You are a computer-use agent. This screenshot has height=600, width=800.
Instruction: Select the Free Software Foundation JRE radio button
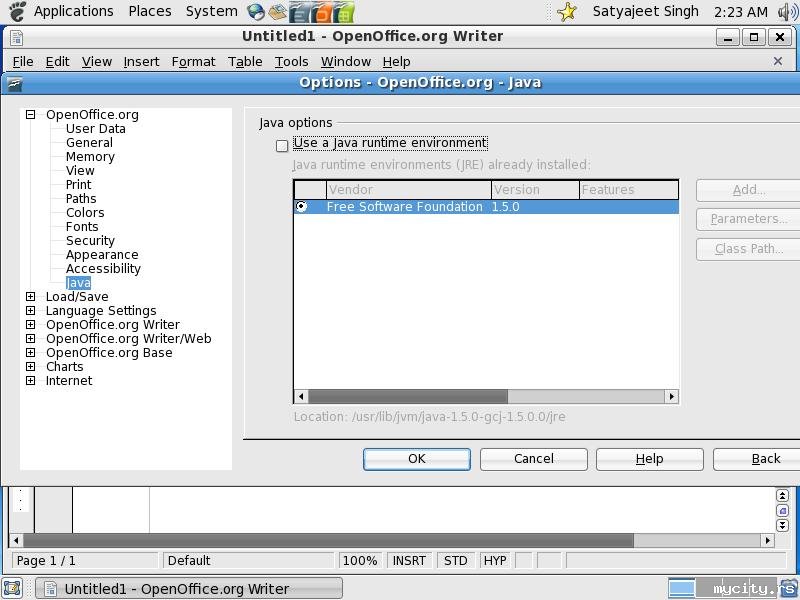tap(302, 206)
